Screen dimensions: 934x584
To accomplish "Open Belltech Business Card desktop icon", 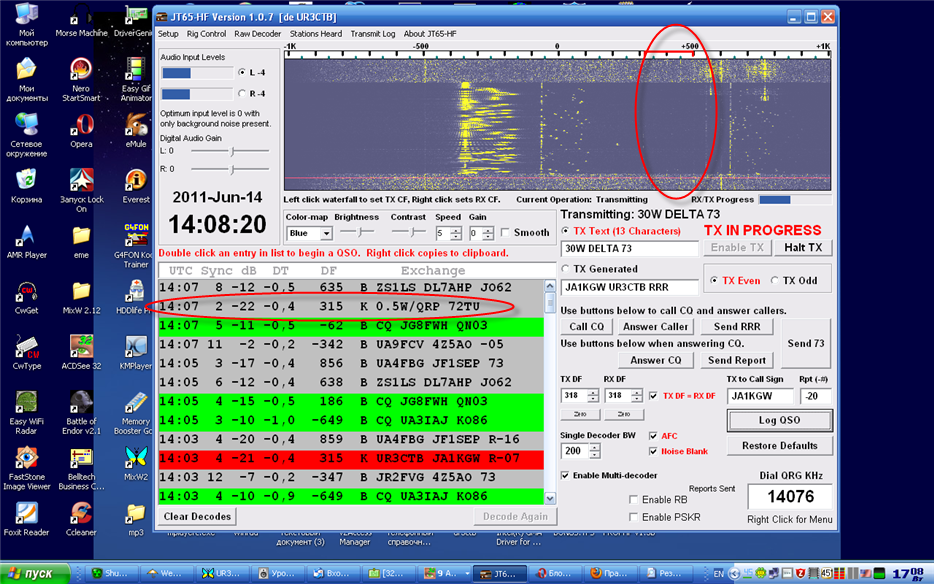I will (81, 468).
